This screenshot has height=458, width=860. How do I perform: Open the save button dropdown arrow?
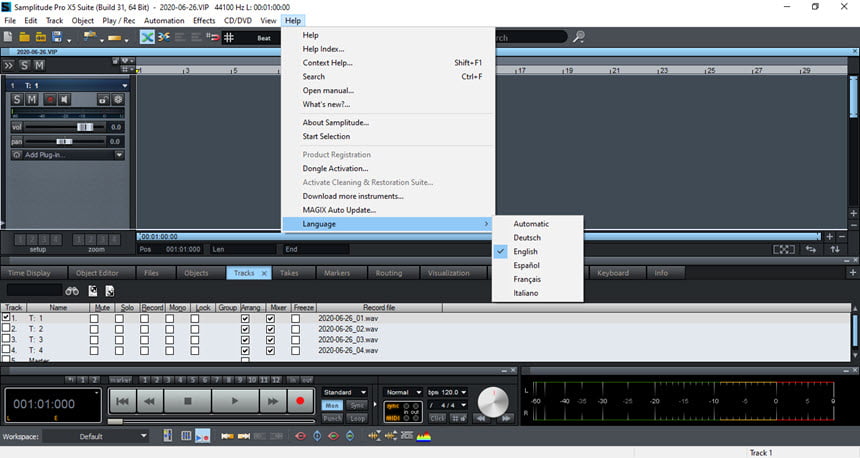pos(69,40)
